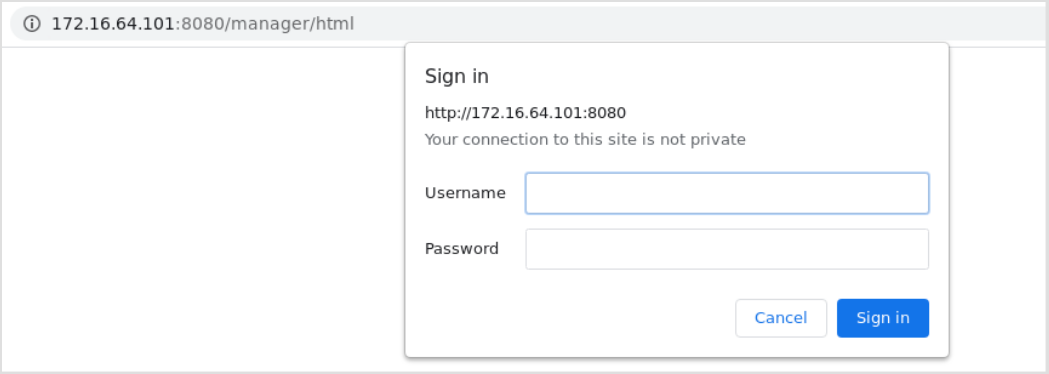Click the :8080 port in address bar
The image size is (1049, 374).
(199, 24)
